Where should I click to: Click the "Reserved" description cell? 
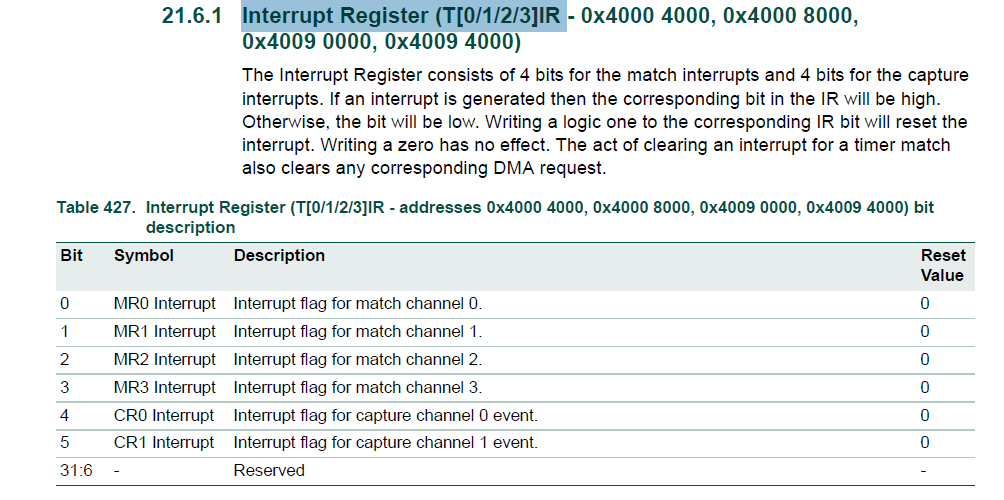269,470
